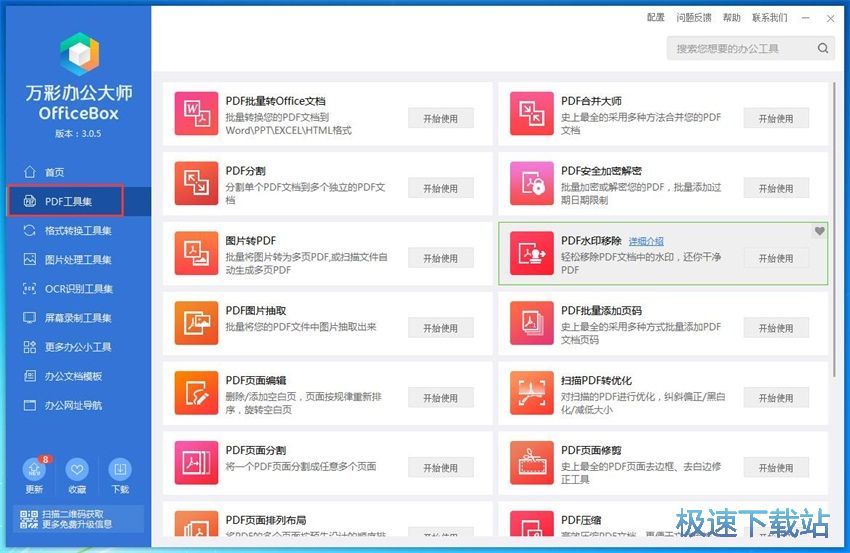Viewport: 850px width, 553px height.
Task: Click 开始使用 for PDF水印移除
Action: [776, 258]
